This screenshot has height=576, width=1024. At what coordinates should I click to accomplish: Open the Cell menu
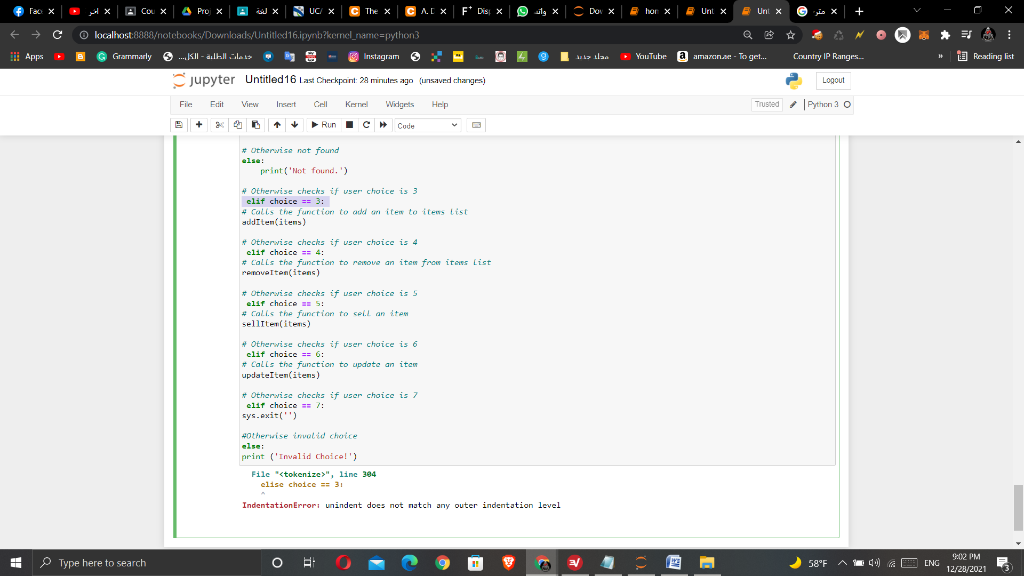[x=320, y=104]
